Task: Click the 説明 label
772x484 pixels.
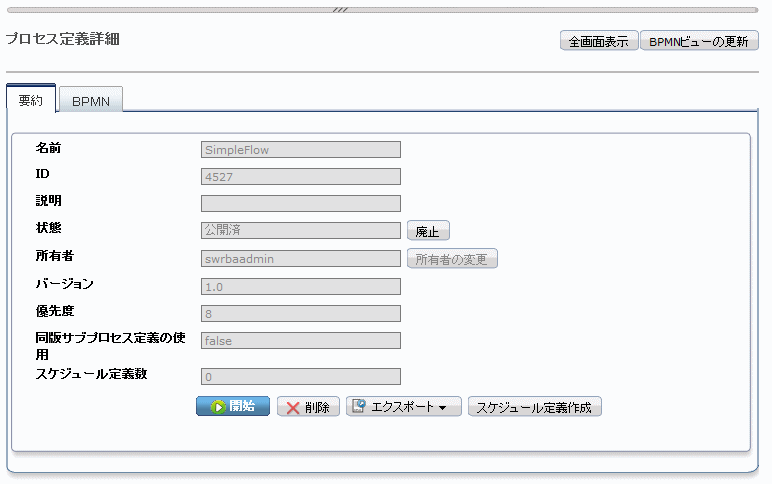Action: click(x=48, y=200)
